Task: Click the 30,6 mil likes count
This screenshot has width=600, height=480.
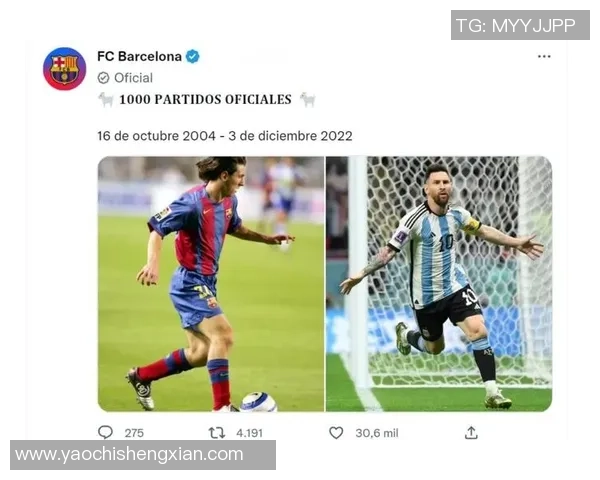Action: coord(377,433)
